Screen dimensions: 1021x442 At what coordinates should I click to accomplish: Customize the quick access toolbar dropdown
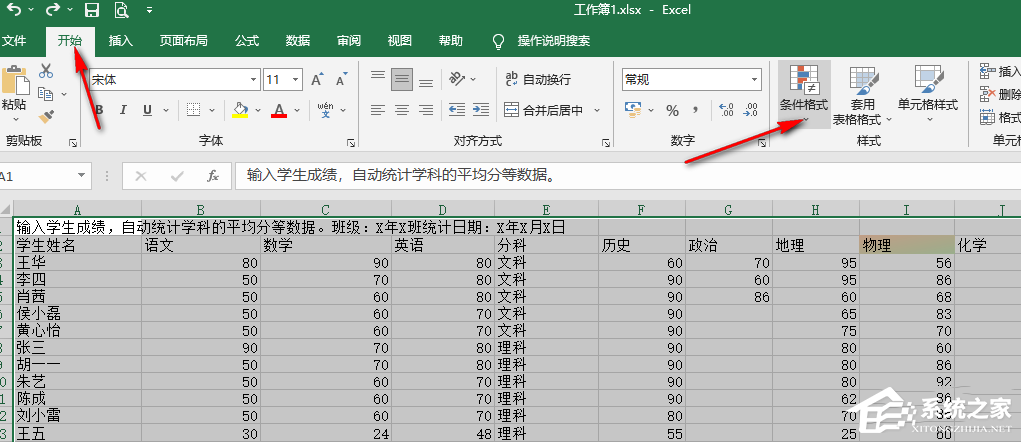coord(150,10)
